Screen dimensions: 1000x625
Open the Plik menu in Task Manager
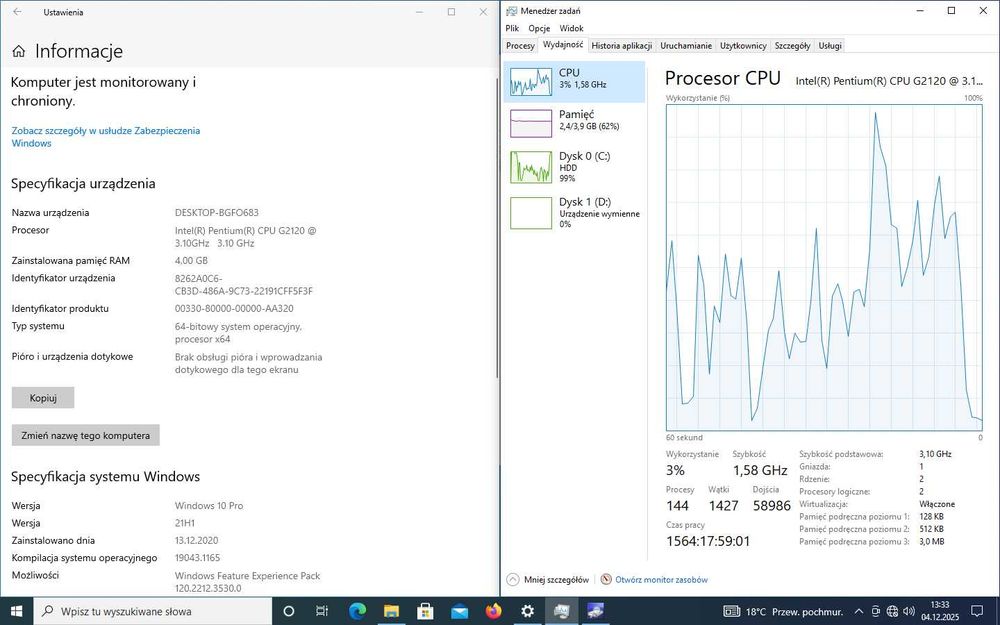pyautogui.click(x=512, y=28)
